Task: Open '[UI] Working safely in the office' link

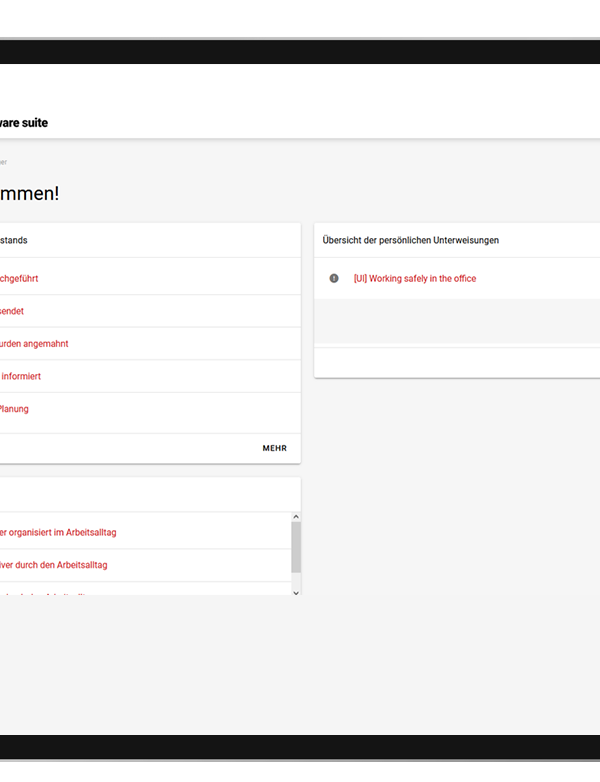Action: [414, 278]
